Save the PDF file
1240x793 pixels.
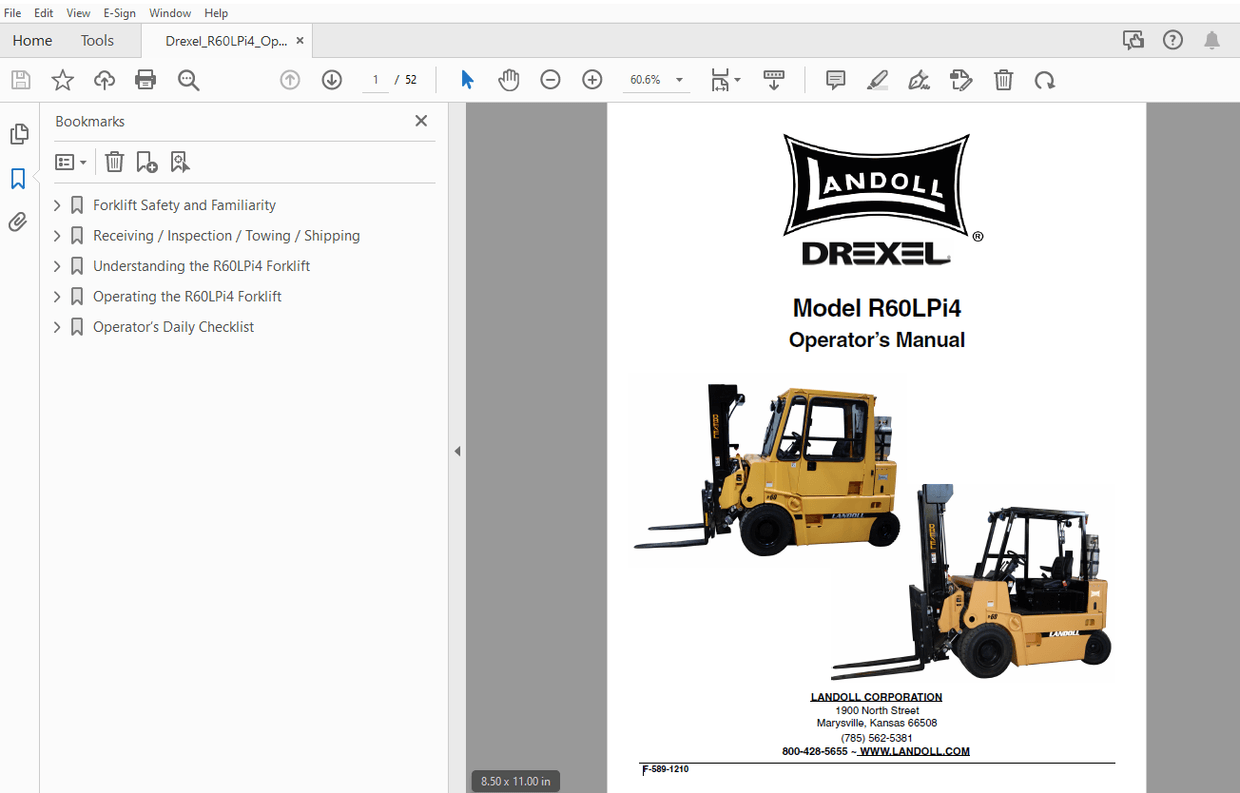pos(20,79)
